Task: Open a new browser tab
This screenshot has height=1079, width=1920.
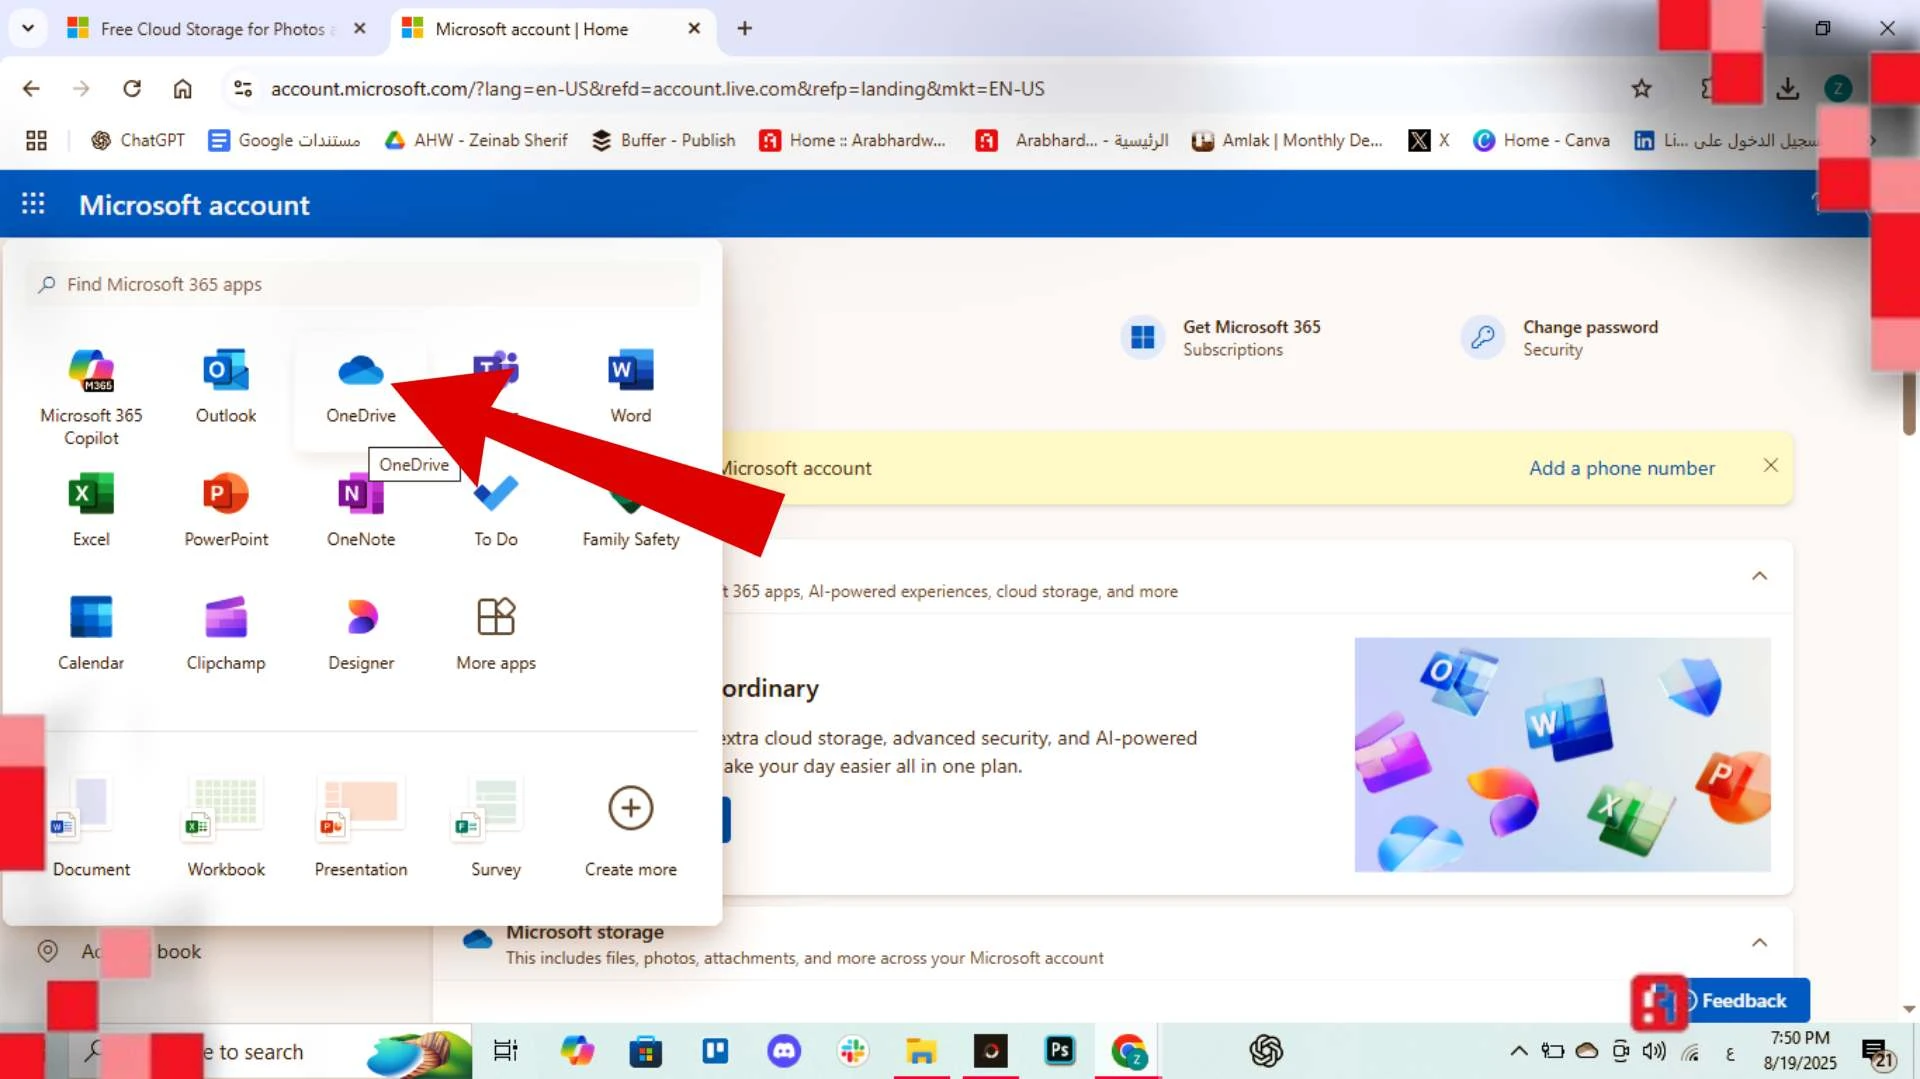Action: click(744, 29)
